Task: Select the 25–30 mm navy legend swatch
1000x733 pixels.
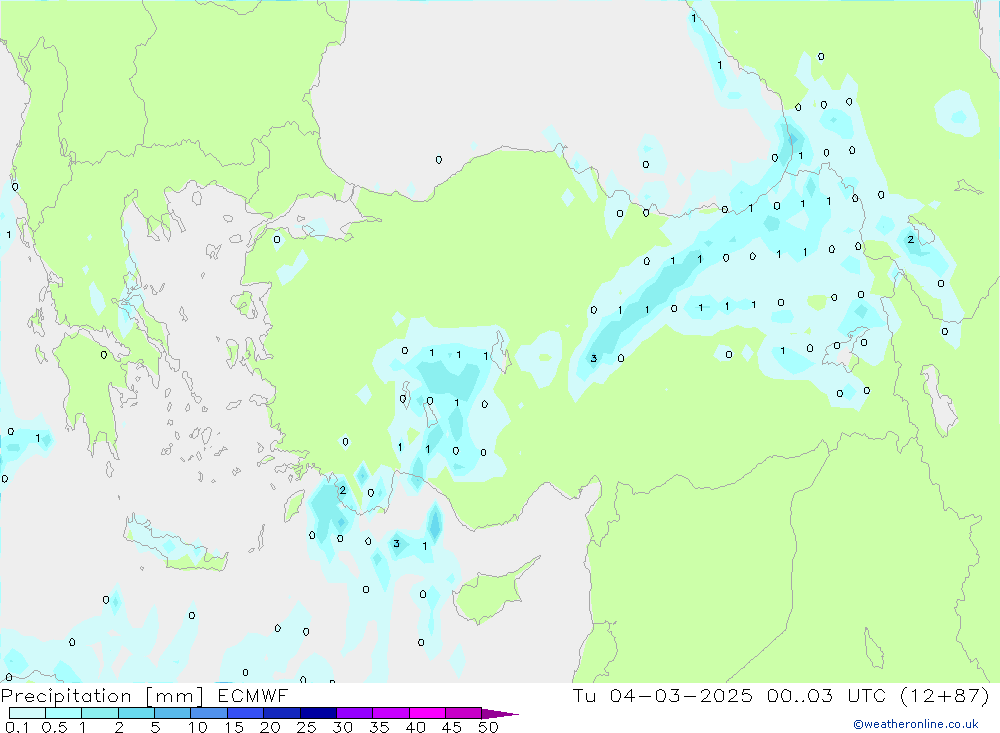Action: click(318, 713)
